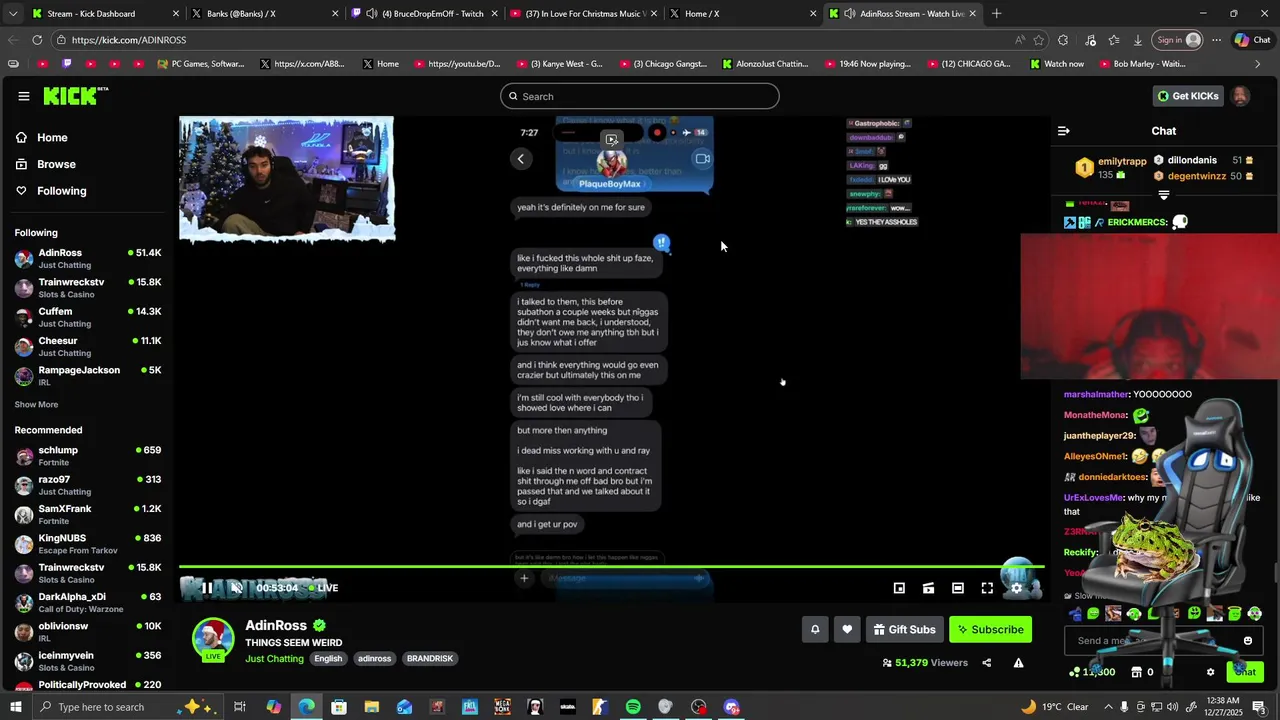Image resolution: width=1280 pixels, height=720 pixels.
Task: Enable notification bell for AdinRoss
Action: (815, 629)
